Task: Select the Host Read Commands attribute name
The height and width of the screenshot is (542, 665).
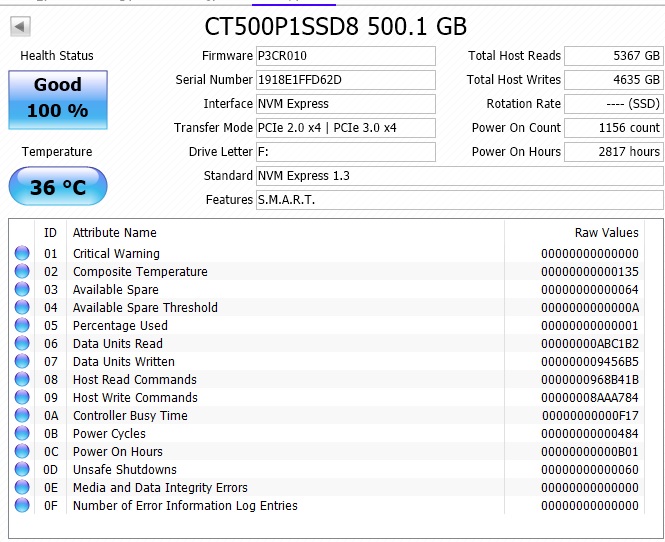Action: [x=134, y=380]
